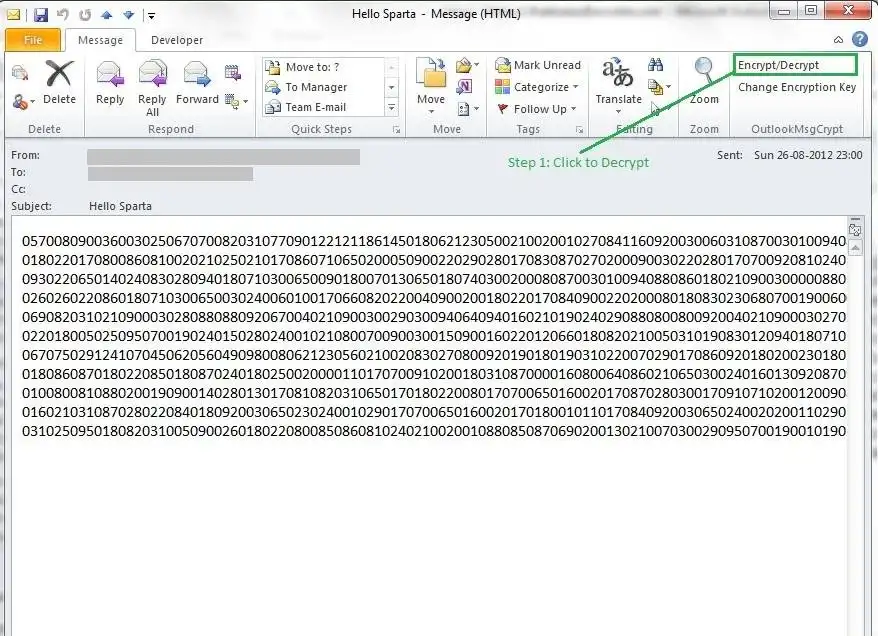Open the Categorize dropdown
The height and width of the screenshot is (636, 878).
[x=537, y=87]
